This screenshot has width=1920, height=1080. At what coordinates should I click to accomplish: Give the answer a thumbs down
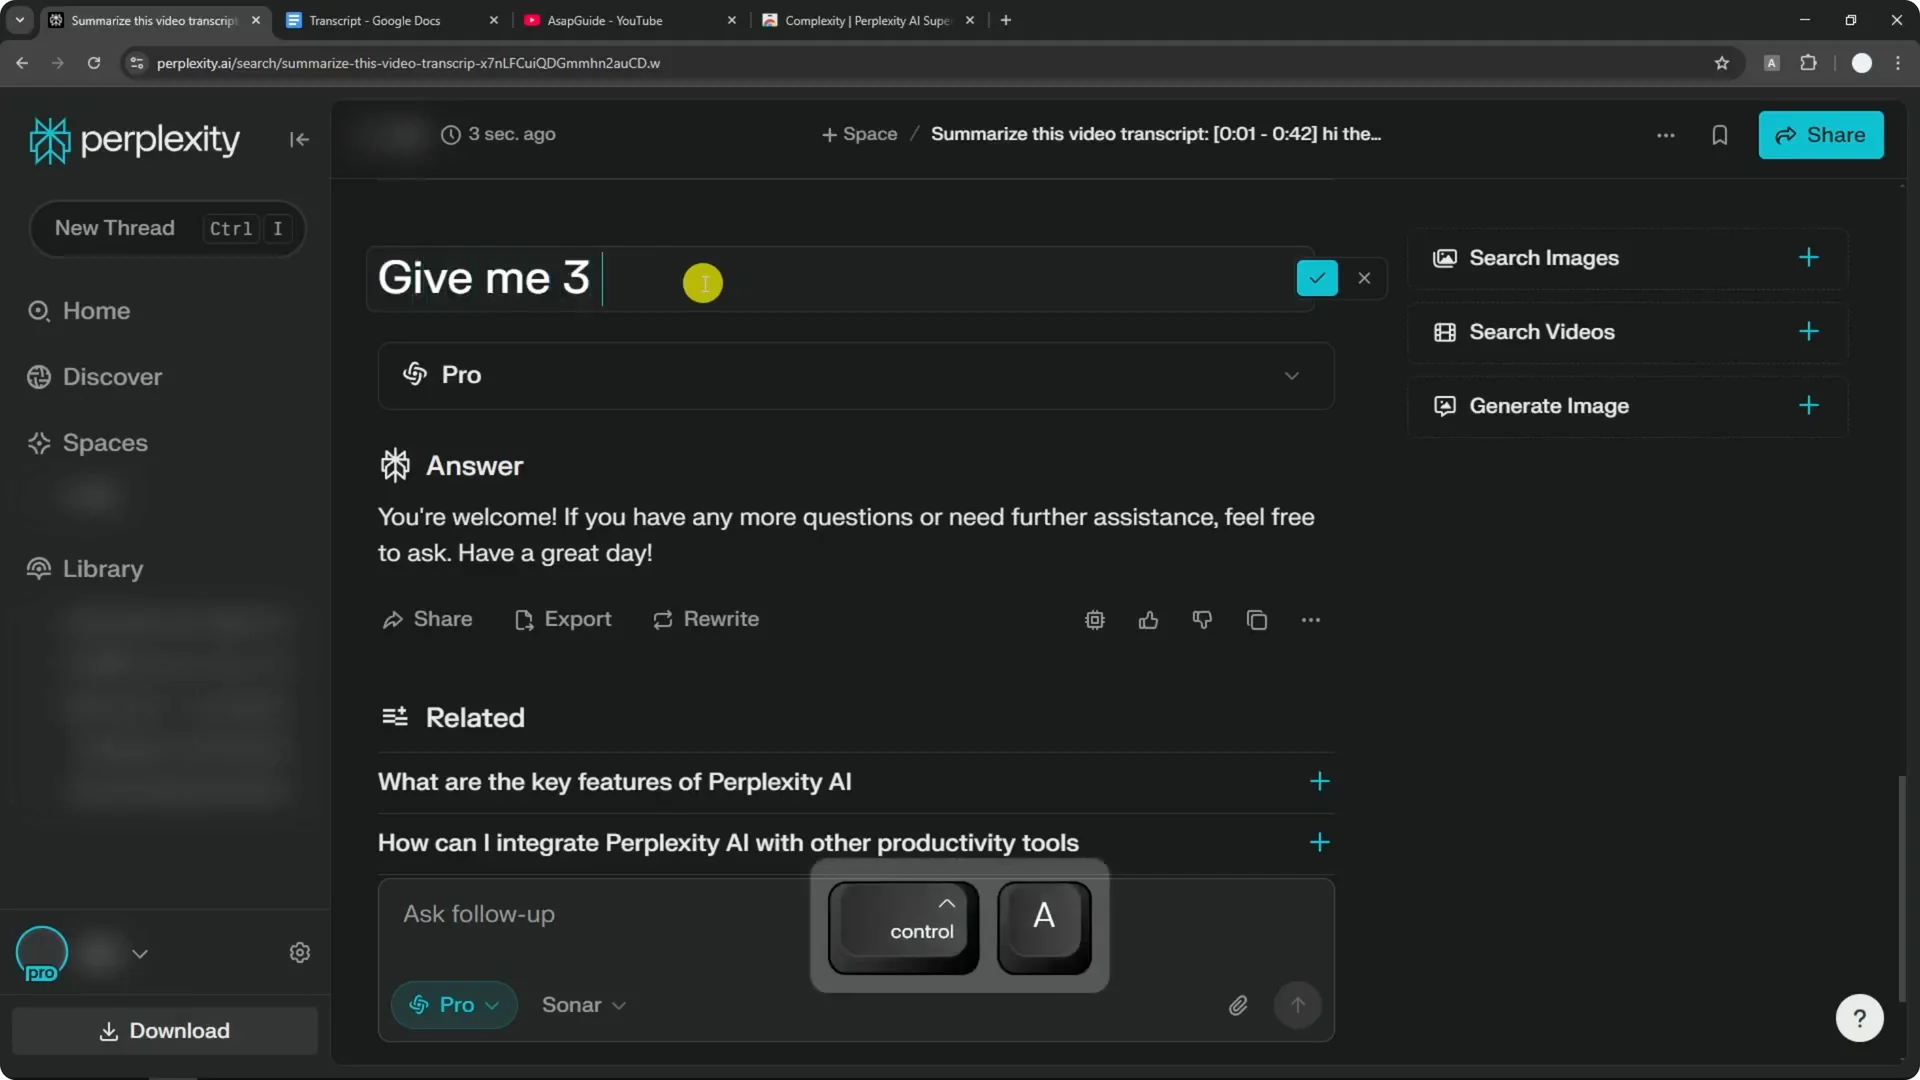click(1202, 620)
